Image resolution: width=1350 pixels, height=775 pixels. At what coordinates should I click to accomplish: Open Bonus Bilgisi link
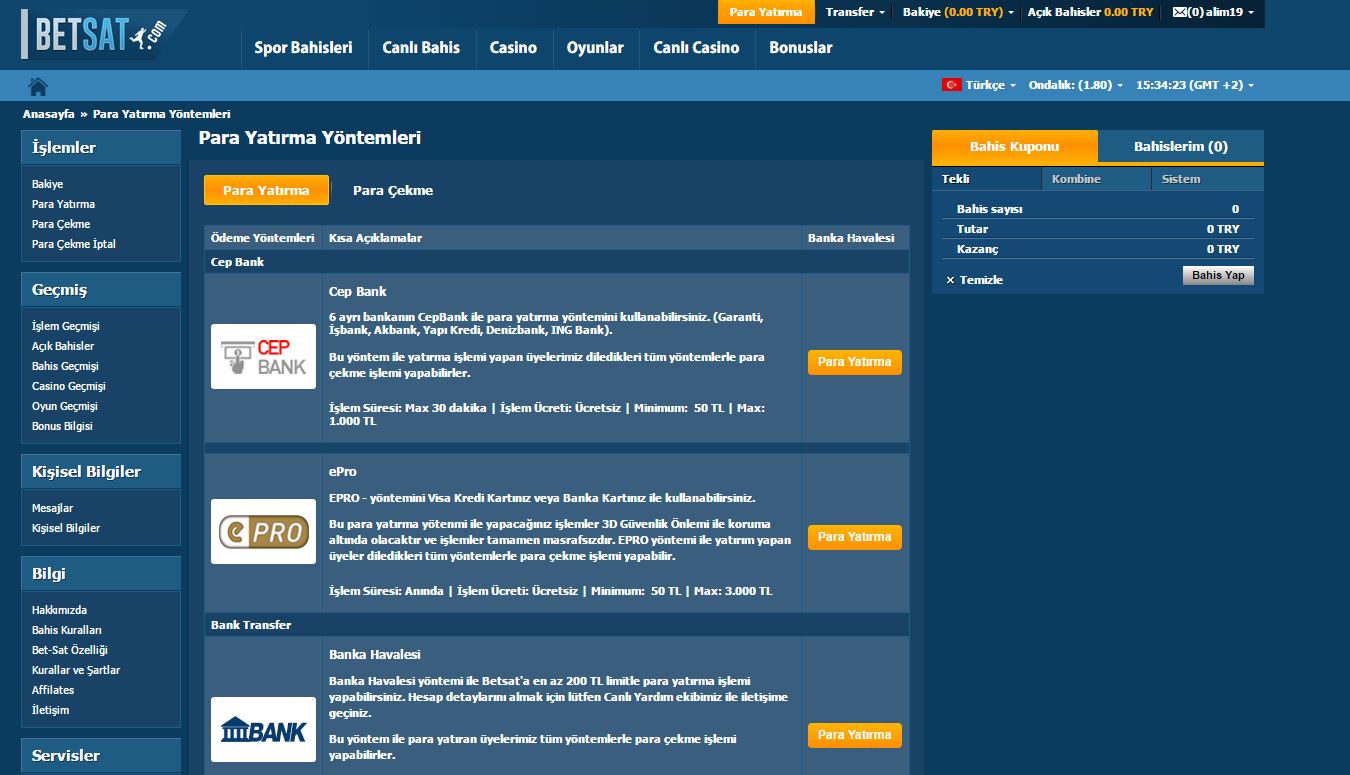62,426
